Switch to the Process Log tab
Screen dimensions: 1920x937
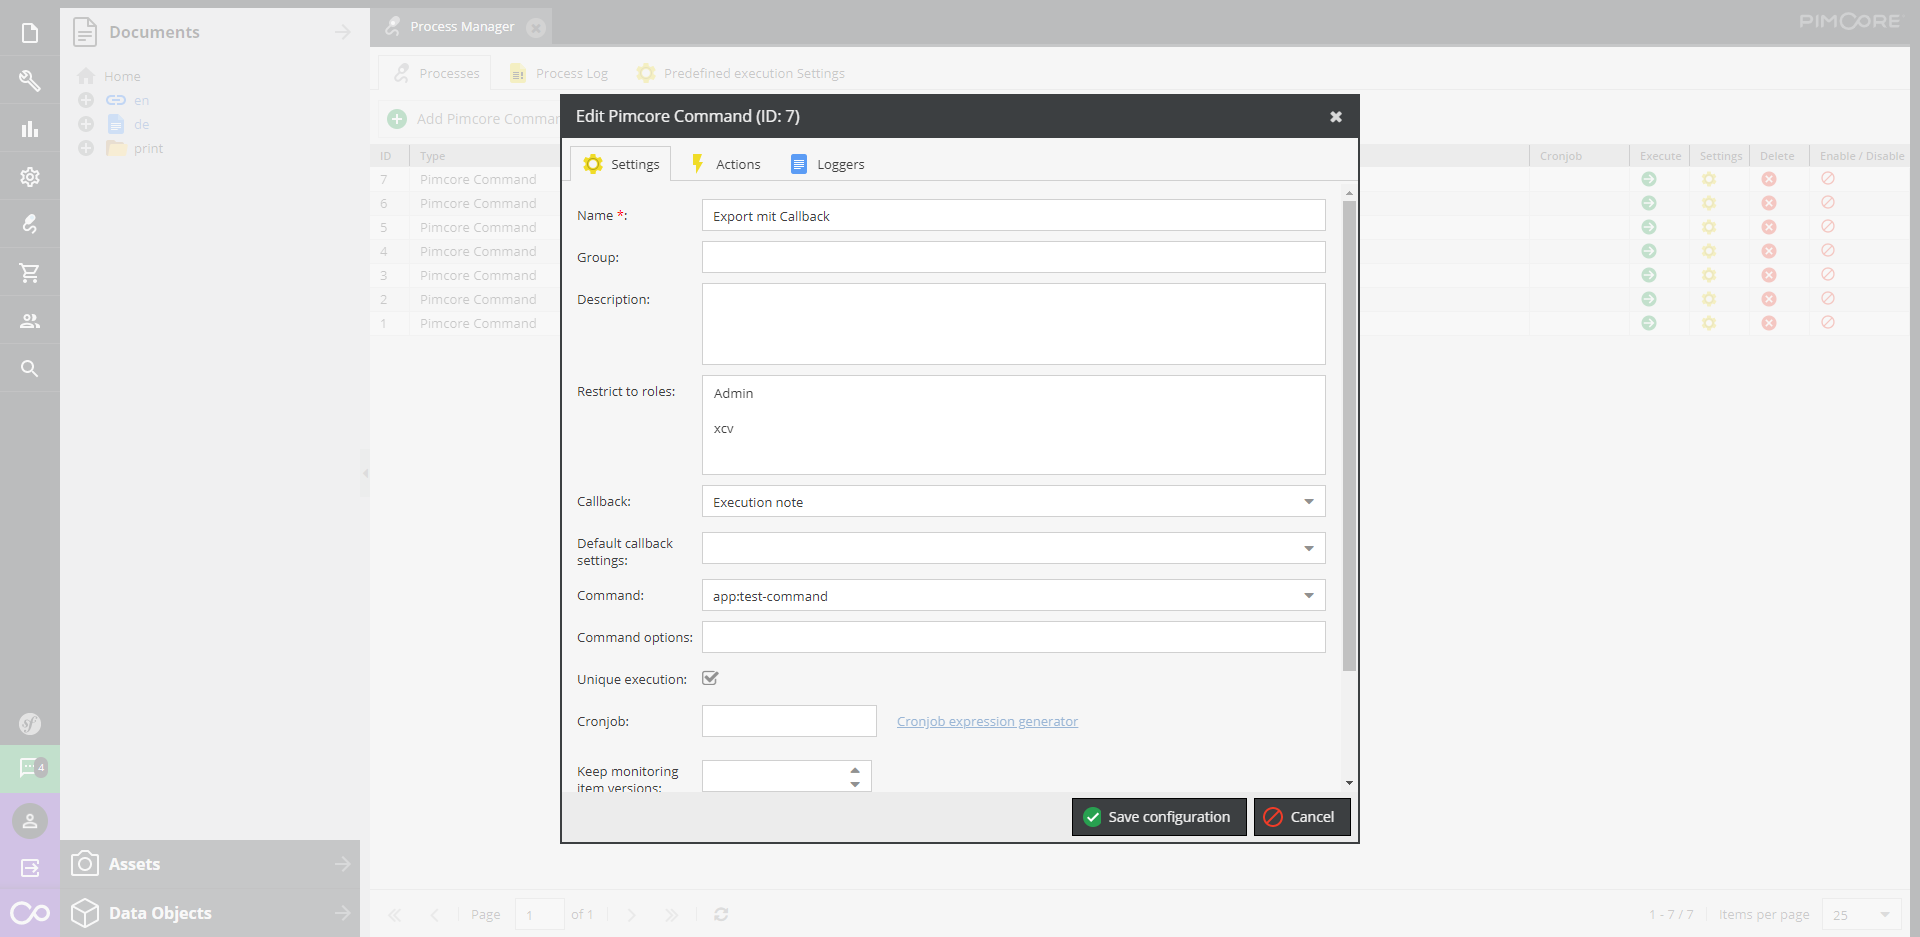point(559,73)
